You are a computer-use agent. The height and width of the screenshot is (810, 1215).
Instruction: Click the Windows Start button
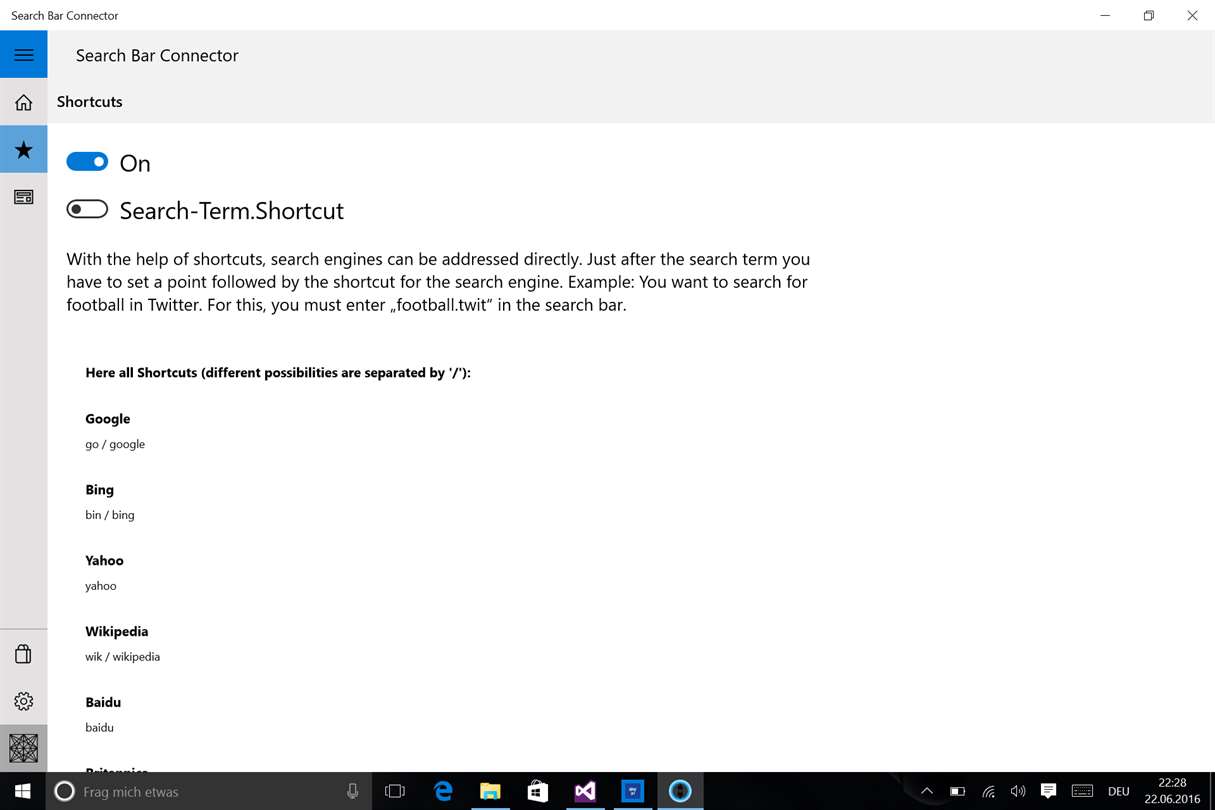tap(23, 791)
